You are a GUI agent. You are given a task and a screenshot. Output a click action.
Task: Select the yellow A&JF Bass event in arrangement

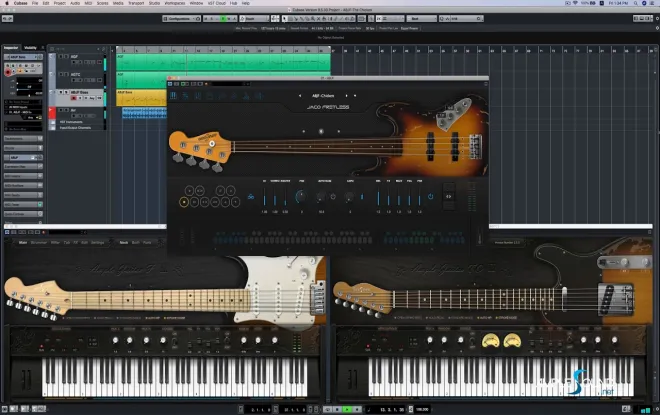(x=141, y=98)
